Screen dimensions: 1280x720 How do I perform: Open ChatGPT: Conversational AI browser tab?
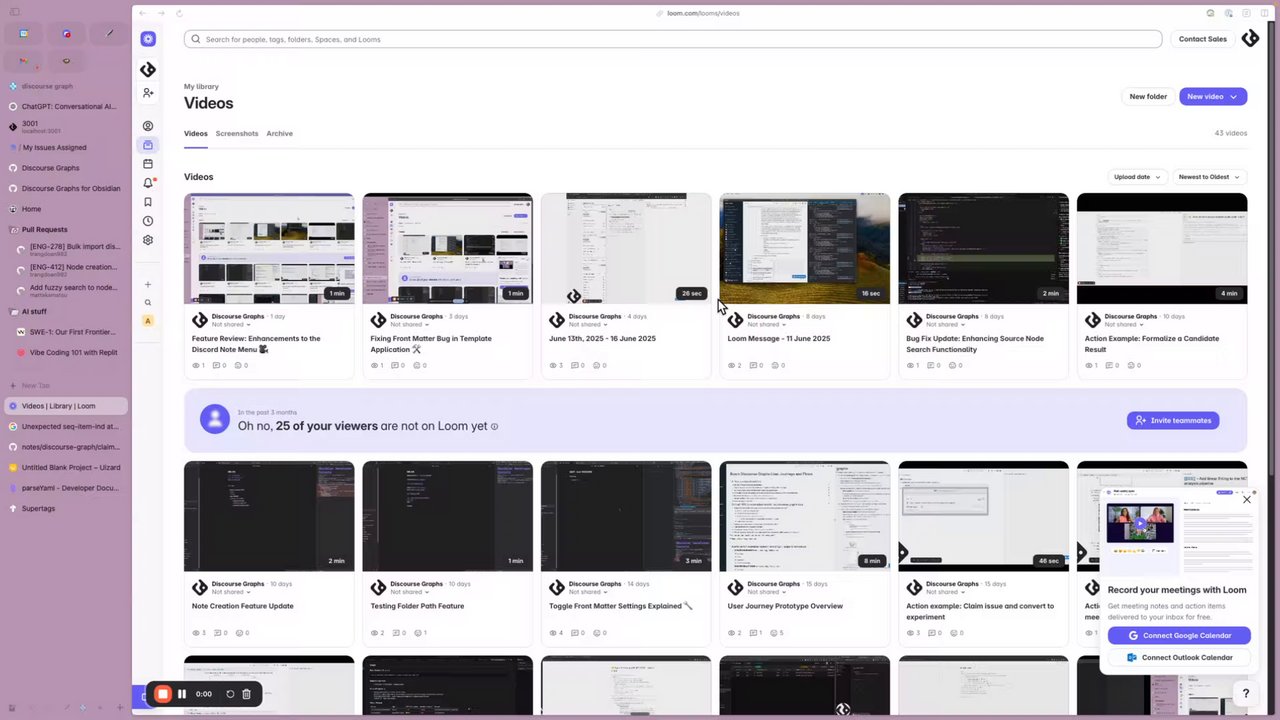point(65,106)
